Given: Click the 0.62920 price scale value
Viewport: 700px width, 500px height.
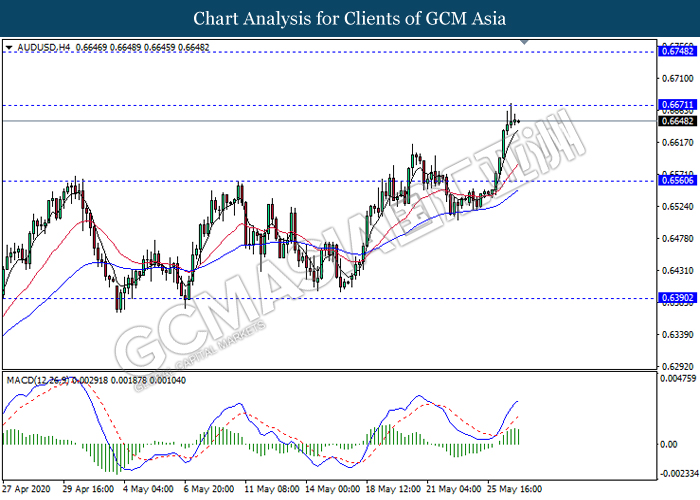Looking at the screenshot, I should [x=678, y=367].
